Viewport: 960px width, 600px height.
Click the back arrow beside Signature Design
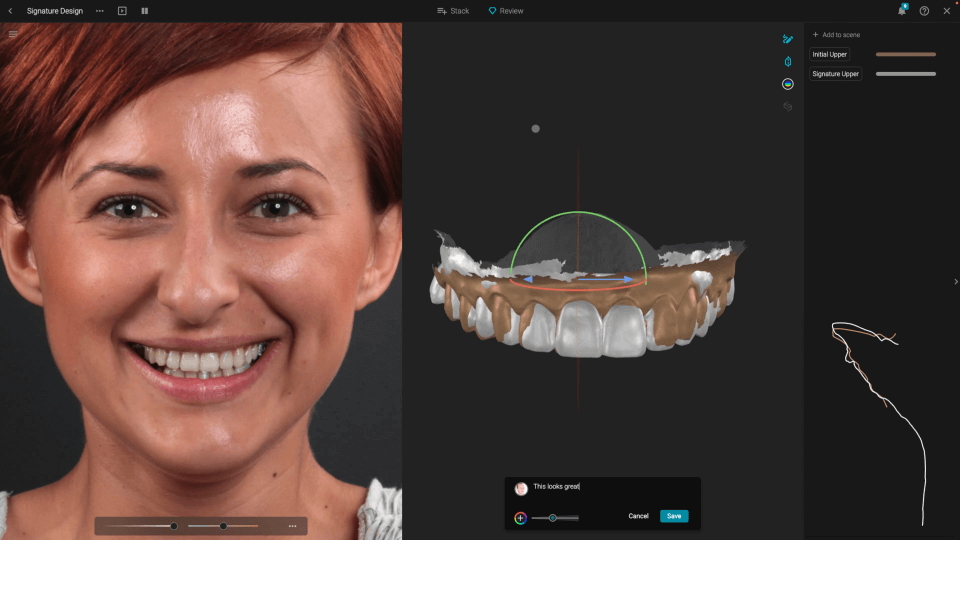click(10, 11)
